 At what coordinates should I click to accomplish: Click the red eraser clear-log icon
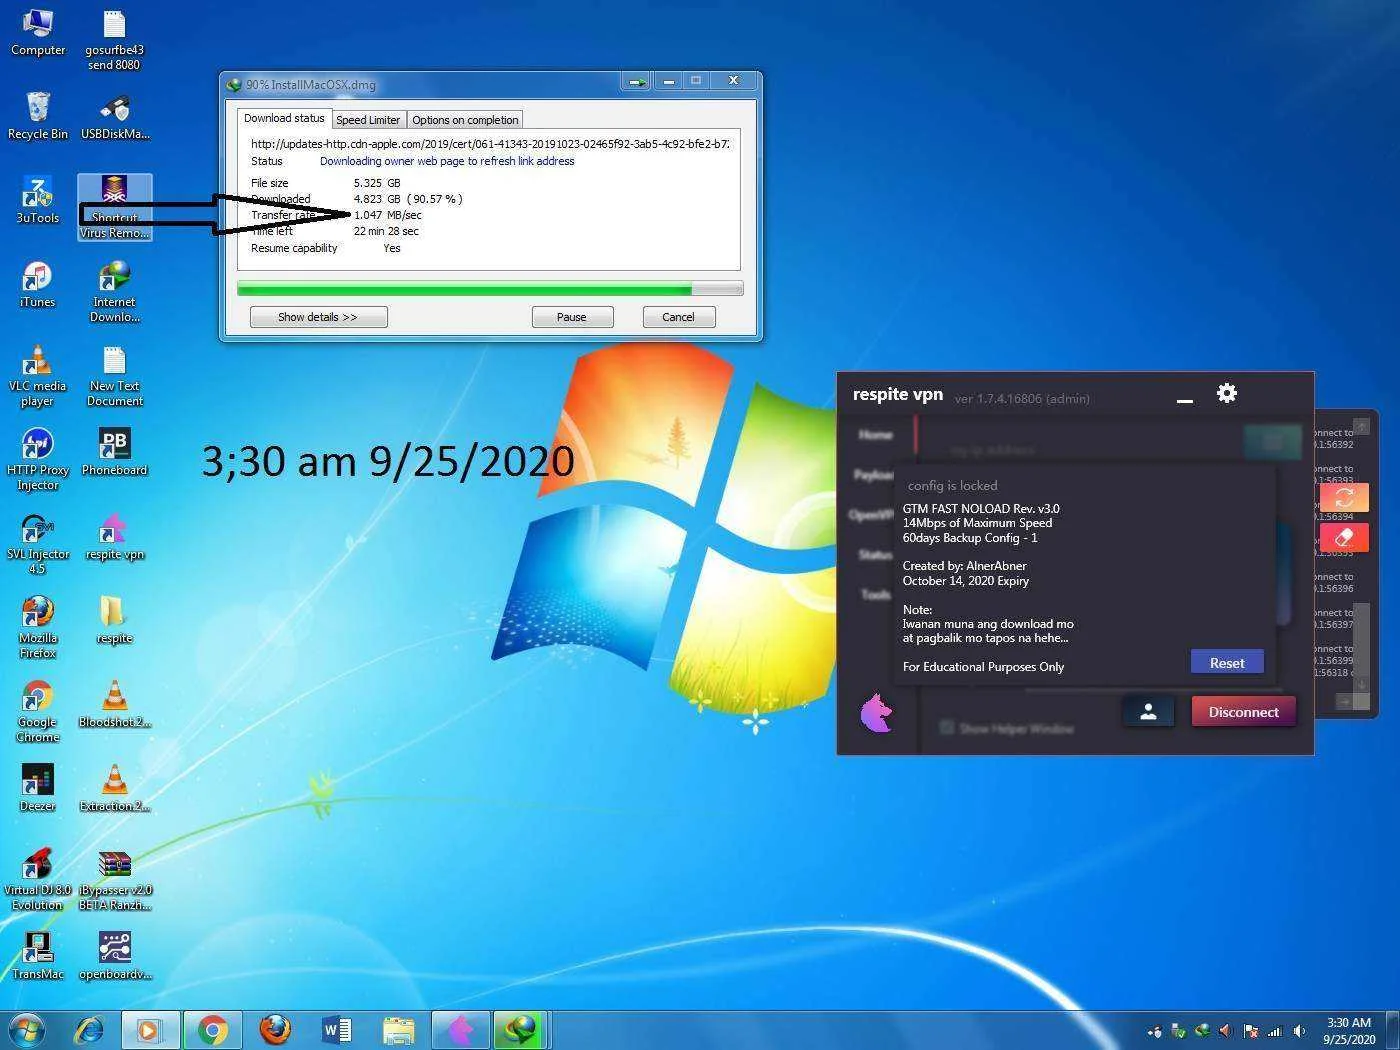1344,537
